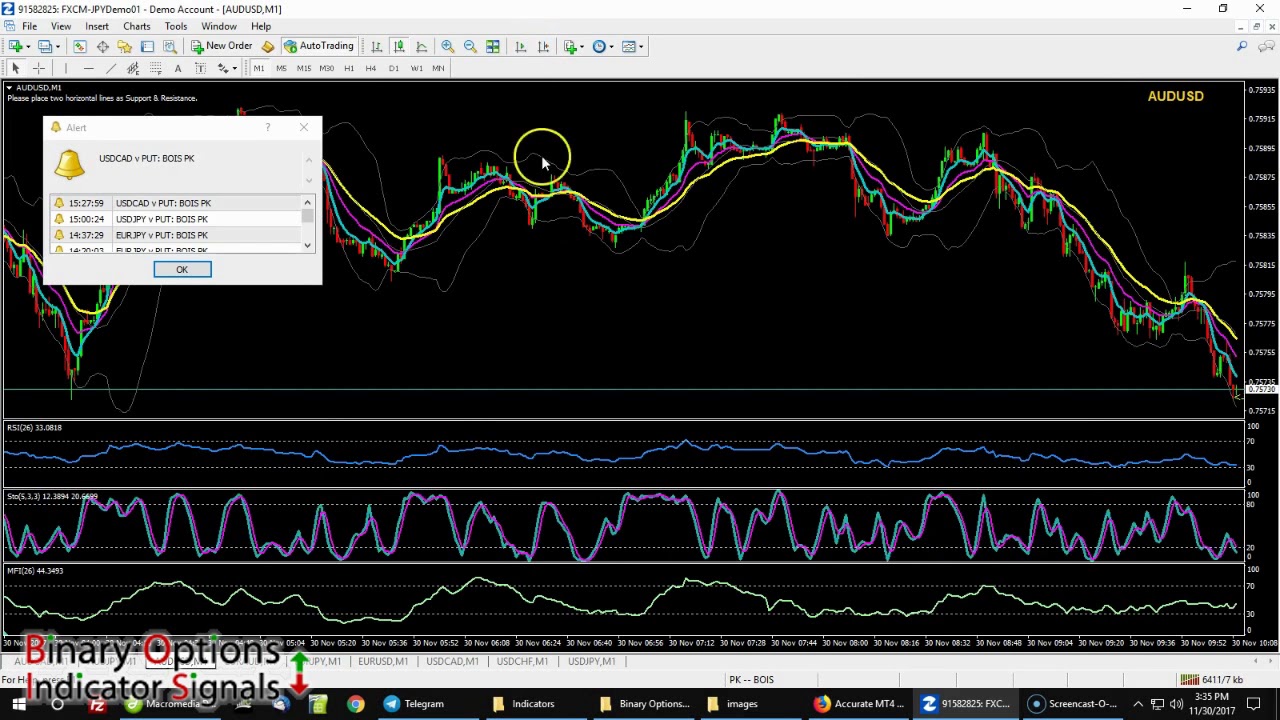Click the New Order button
The height and width of the screenshot is (720, 1280).
pyautogui.click(x=222, y=46)
